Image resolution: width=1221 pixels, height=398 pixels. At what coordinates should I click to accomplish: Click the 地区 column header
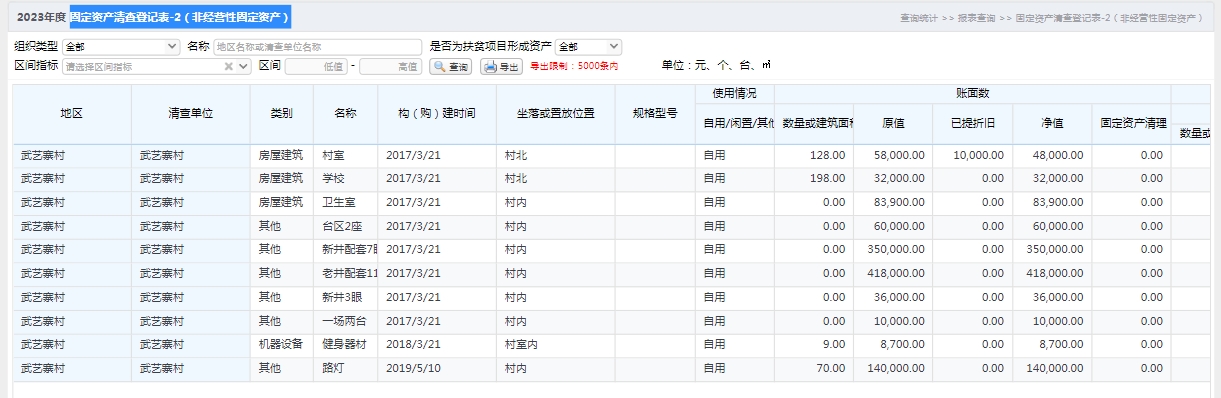click(x=72, y=114)
